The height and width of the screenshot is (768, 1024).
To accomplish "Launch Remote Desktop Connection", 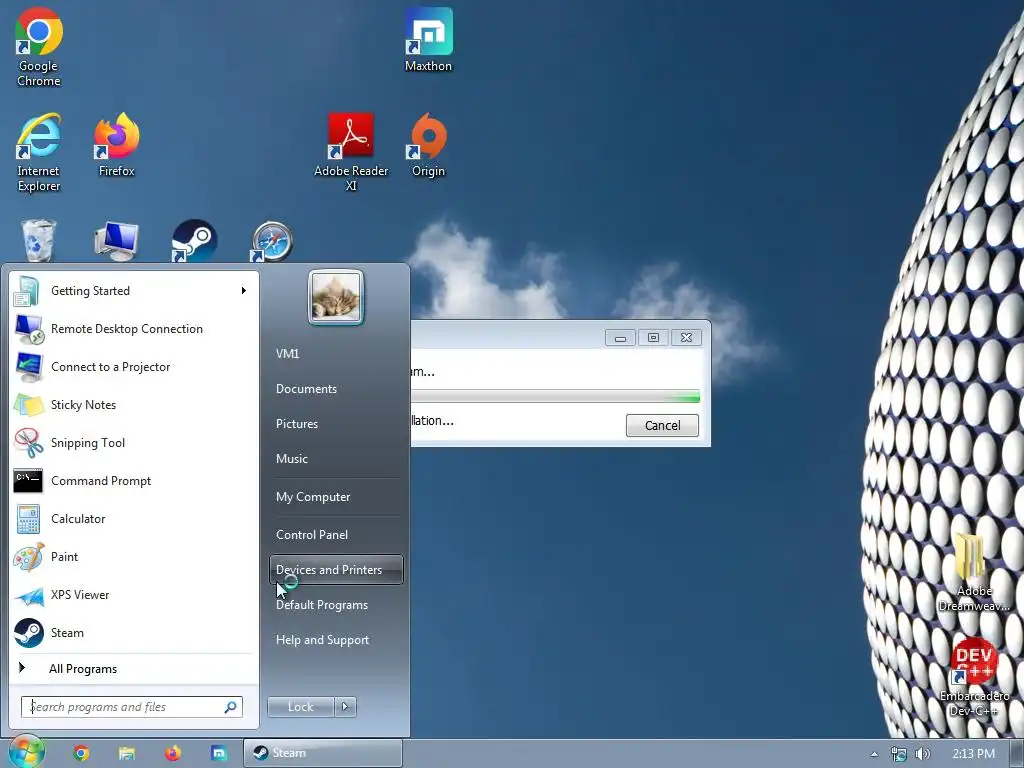I will pyautogui.click(x=131, y=328).
